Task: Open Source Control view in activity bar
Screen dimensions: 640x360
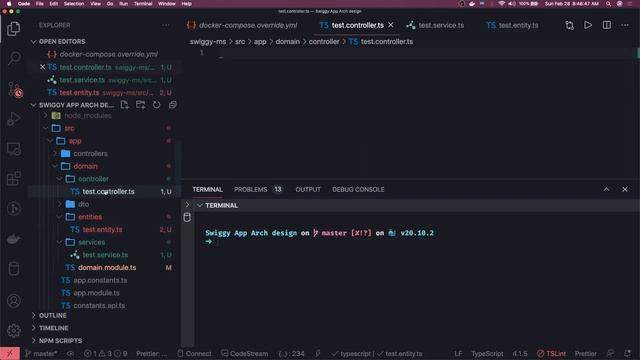Action: 15,89
